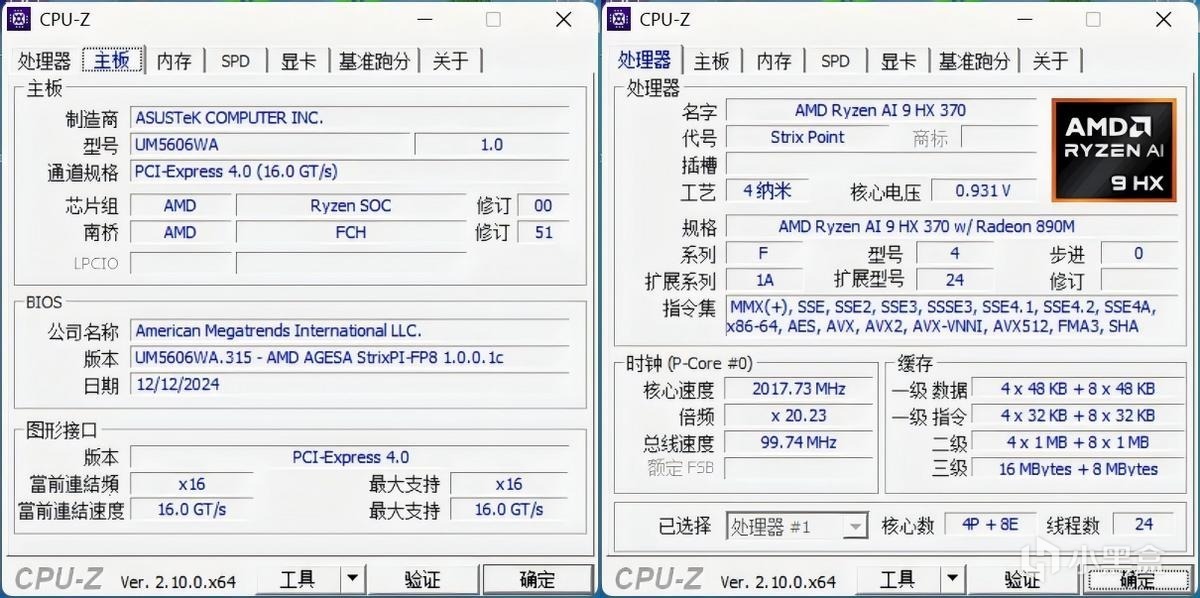Switch to 内存 tab in left window

[x=174, y=61]
